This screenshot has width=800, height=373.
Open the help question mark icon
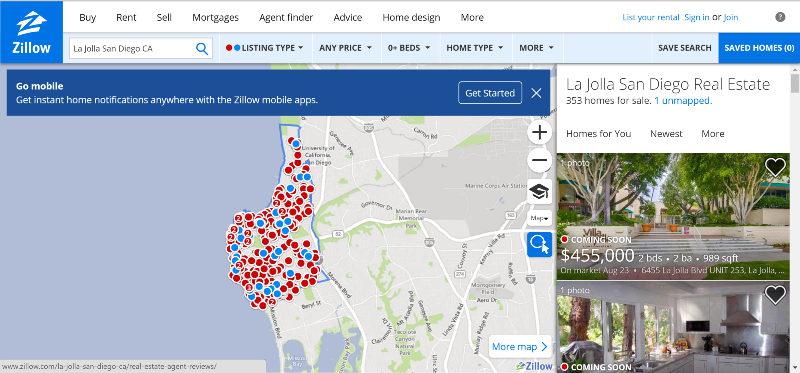(780, 17)
